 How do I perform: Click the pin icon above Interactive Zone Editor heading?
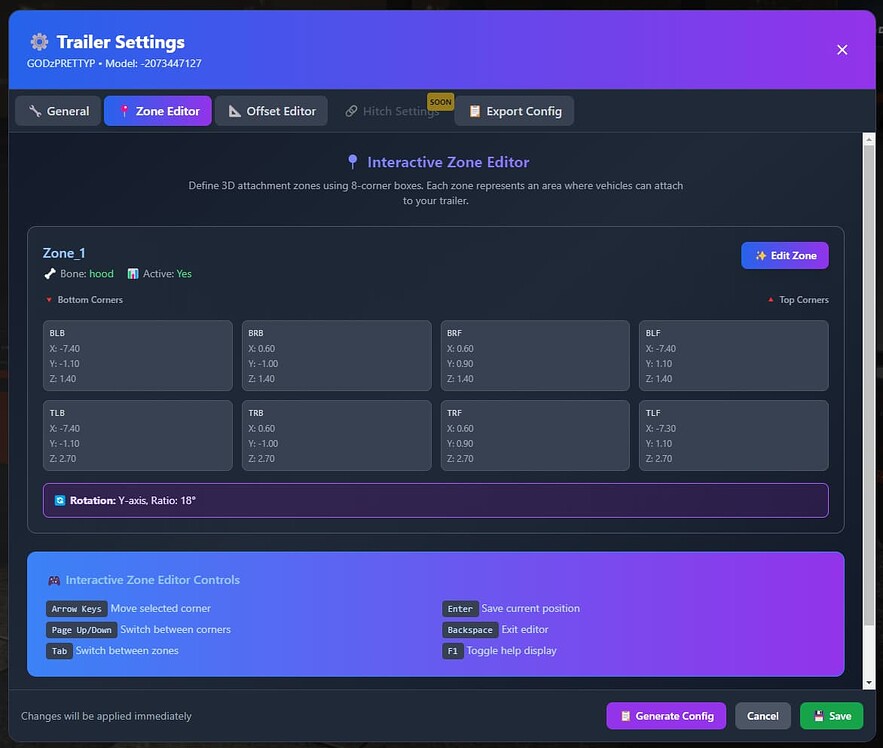coord(352,161)
